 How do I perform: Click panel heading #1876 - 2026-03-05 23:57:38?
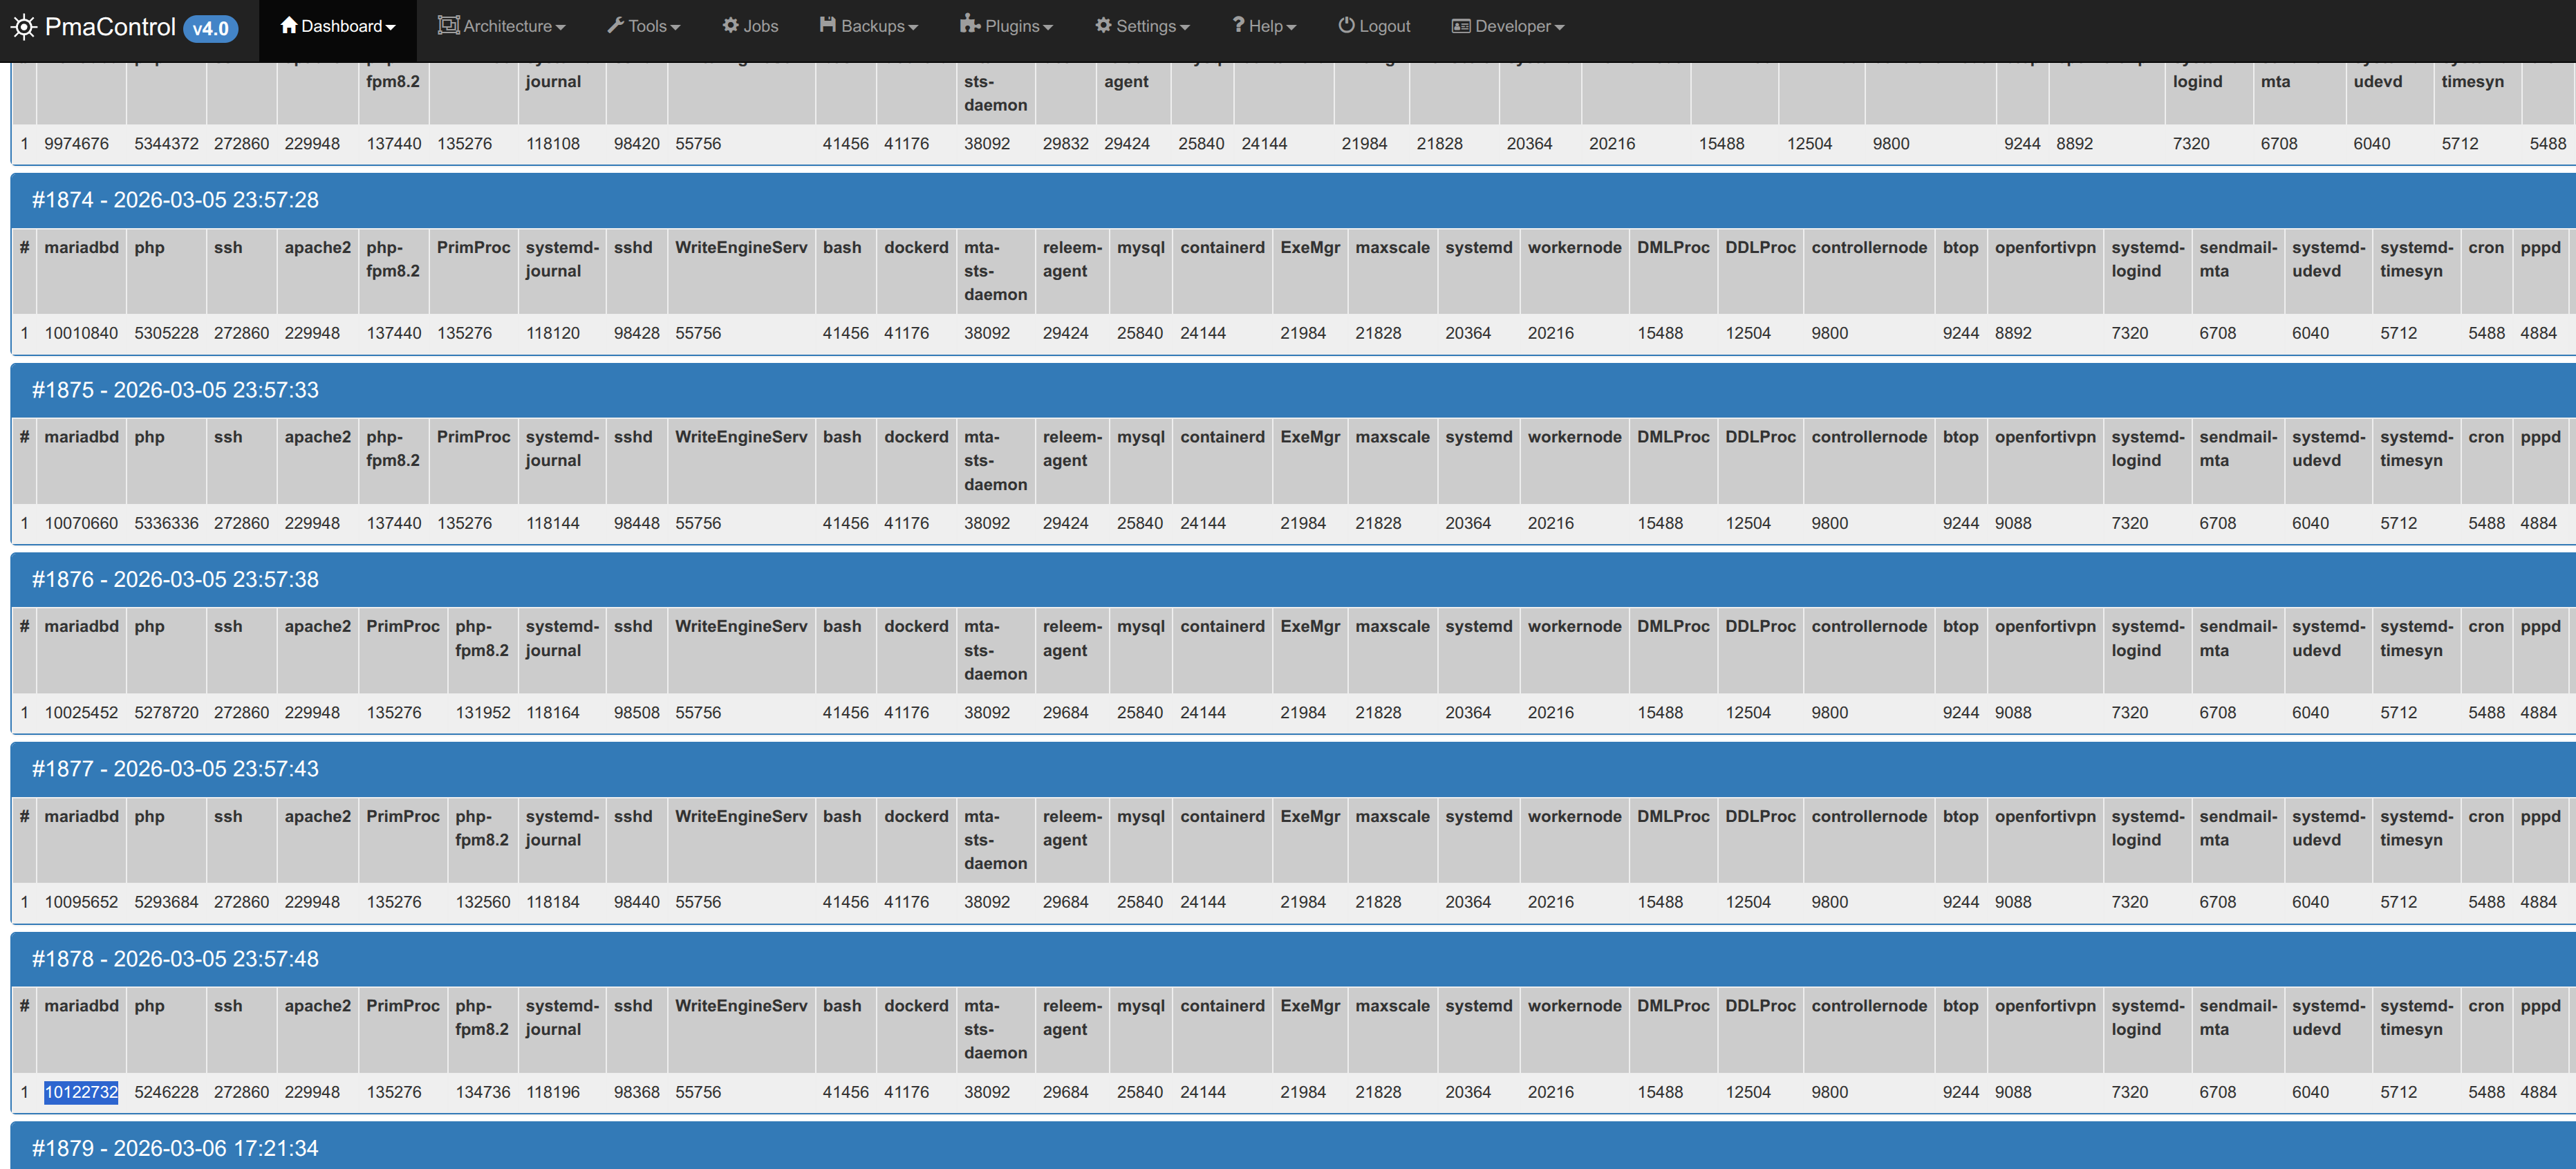tap(175, 579)
